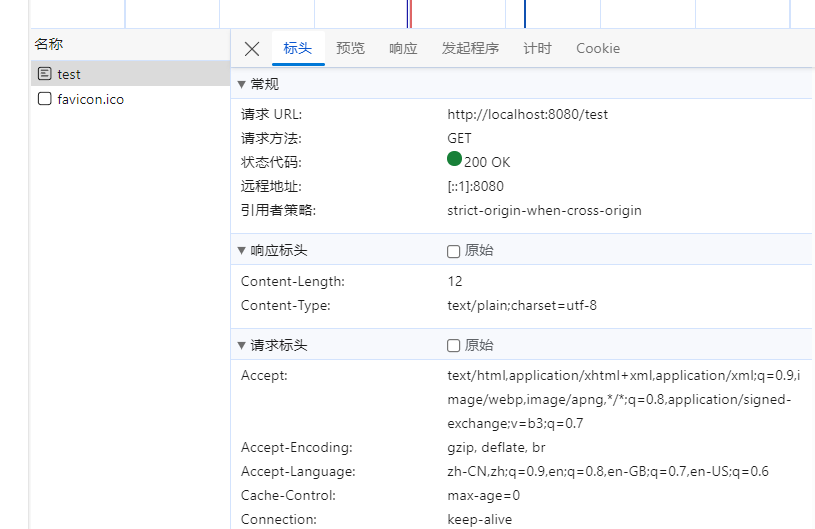
Task: Select the 标头 tab
Action: click(x=297, y=48)
